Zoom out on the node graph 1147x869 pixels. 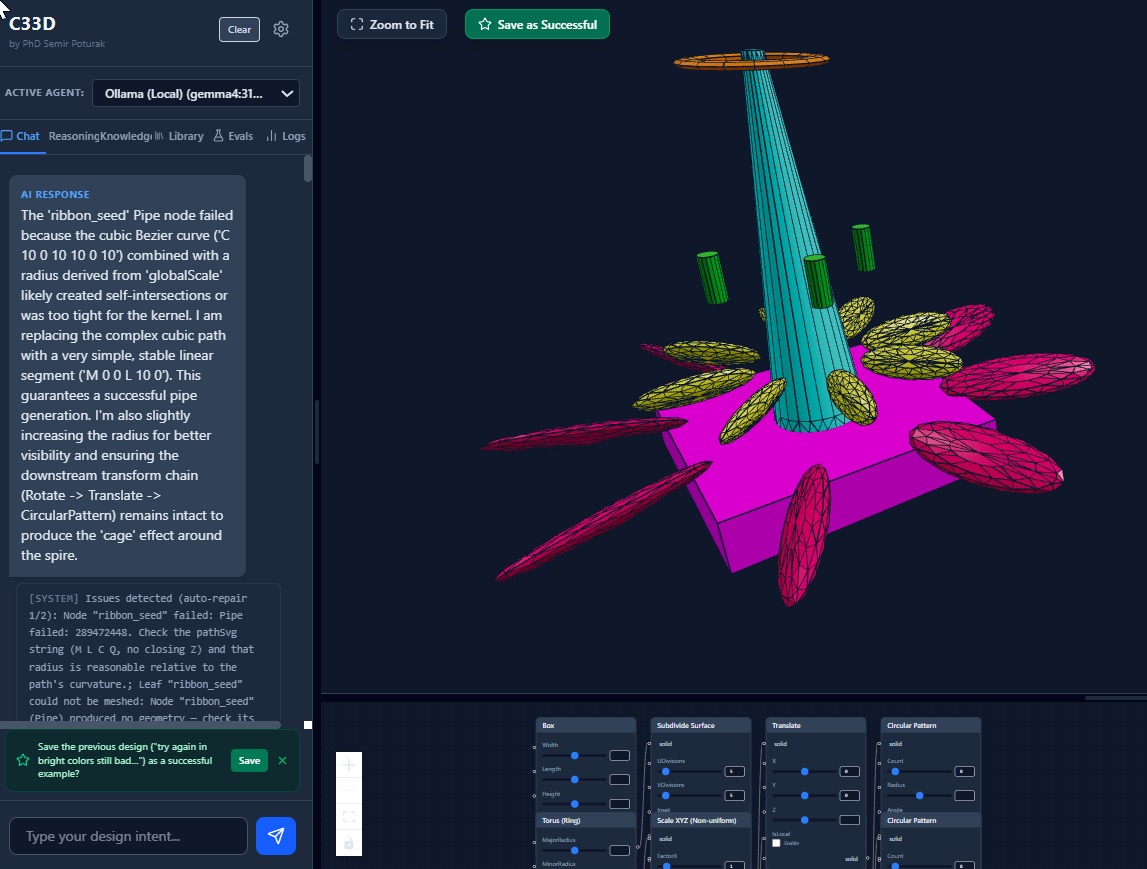tap(349, 791)
